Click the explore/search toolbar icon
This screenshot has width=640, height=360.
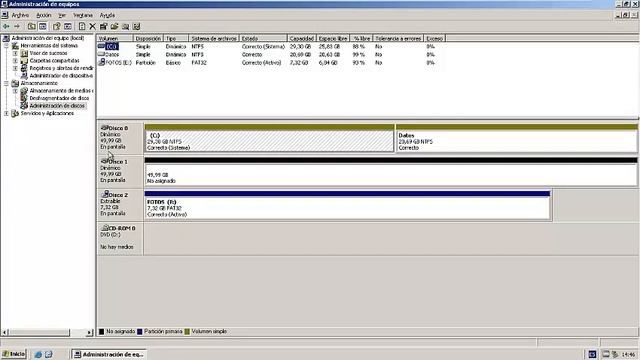tap(125, 27)
